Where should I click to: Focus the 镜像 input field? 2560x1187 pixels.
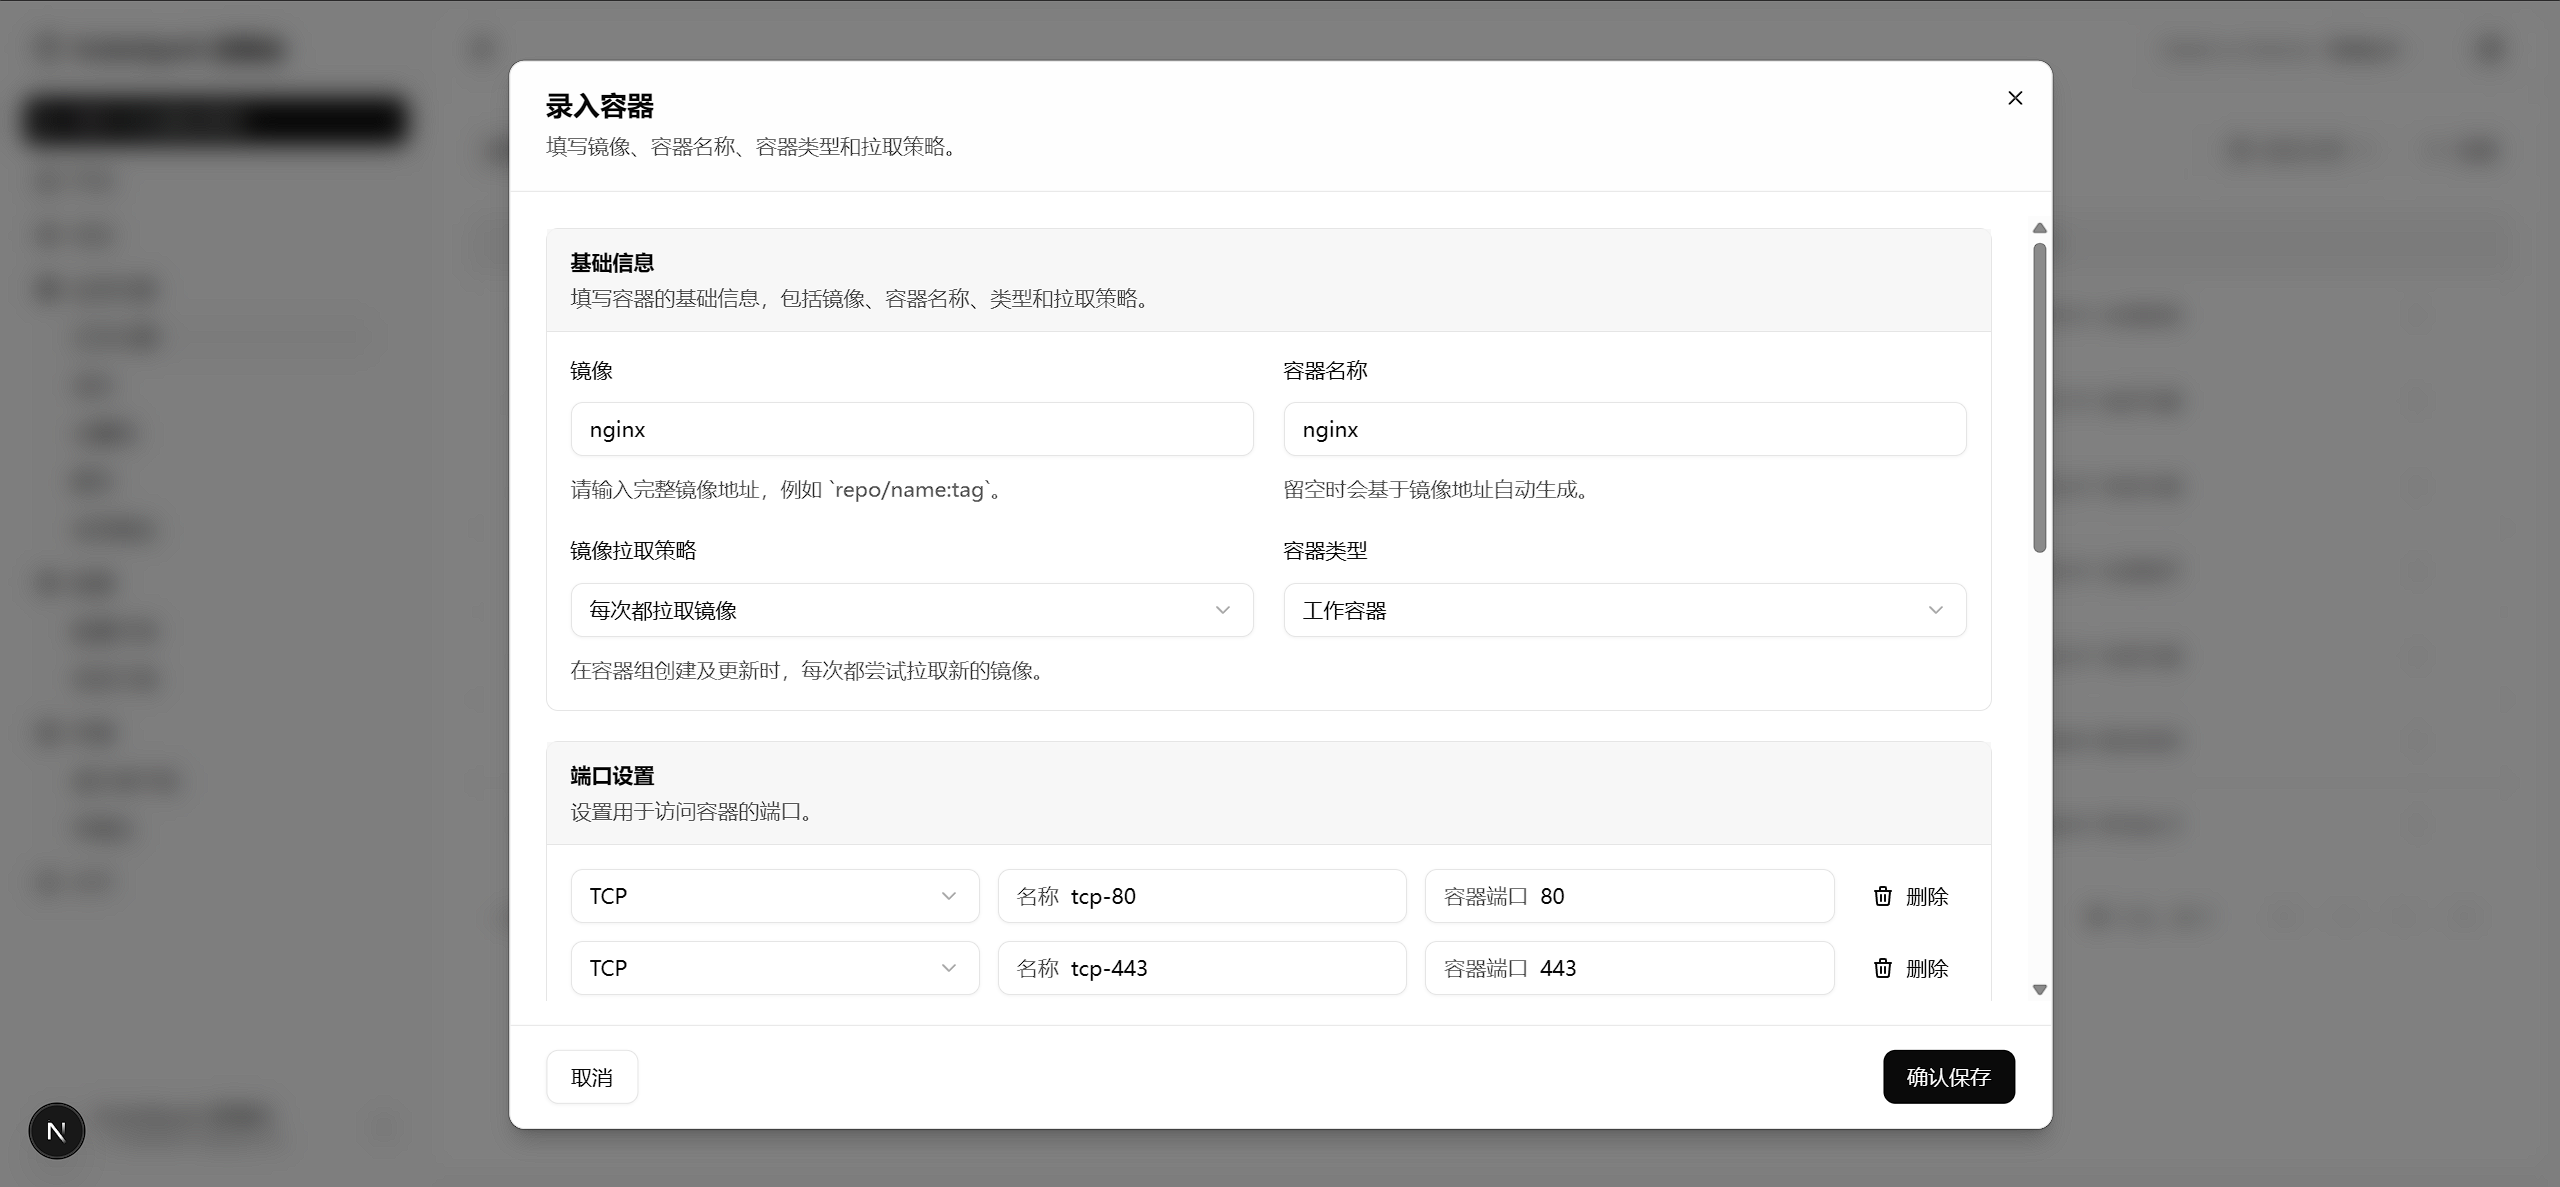click(x=911, y=430)
